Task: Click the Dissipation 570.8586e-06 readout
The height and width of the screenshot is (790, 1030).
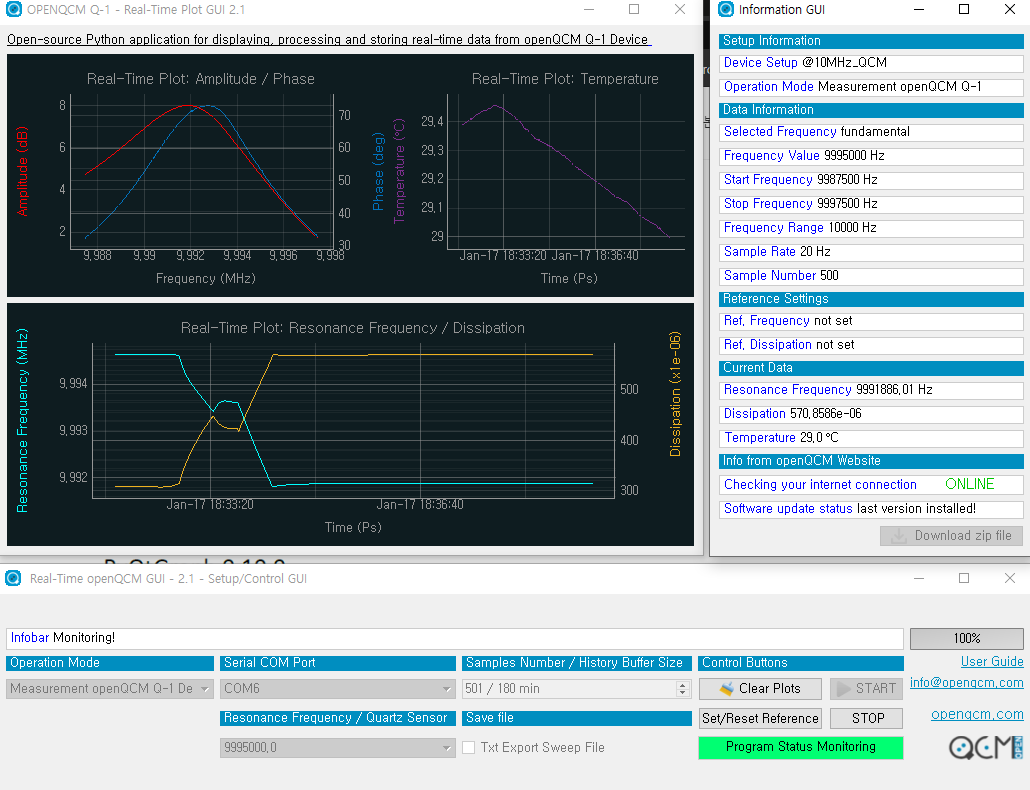Action: click(871, 414)
